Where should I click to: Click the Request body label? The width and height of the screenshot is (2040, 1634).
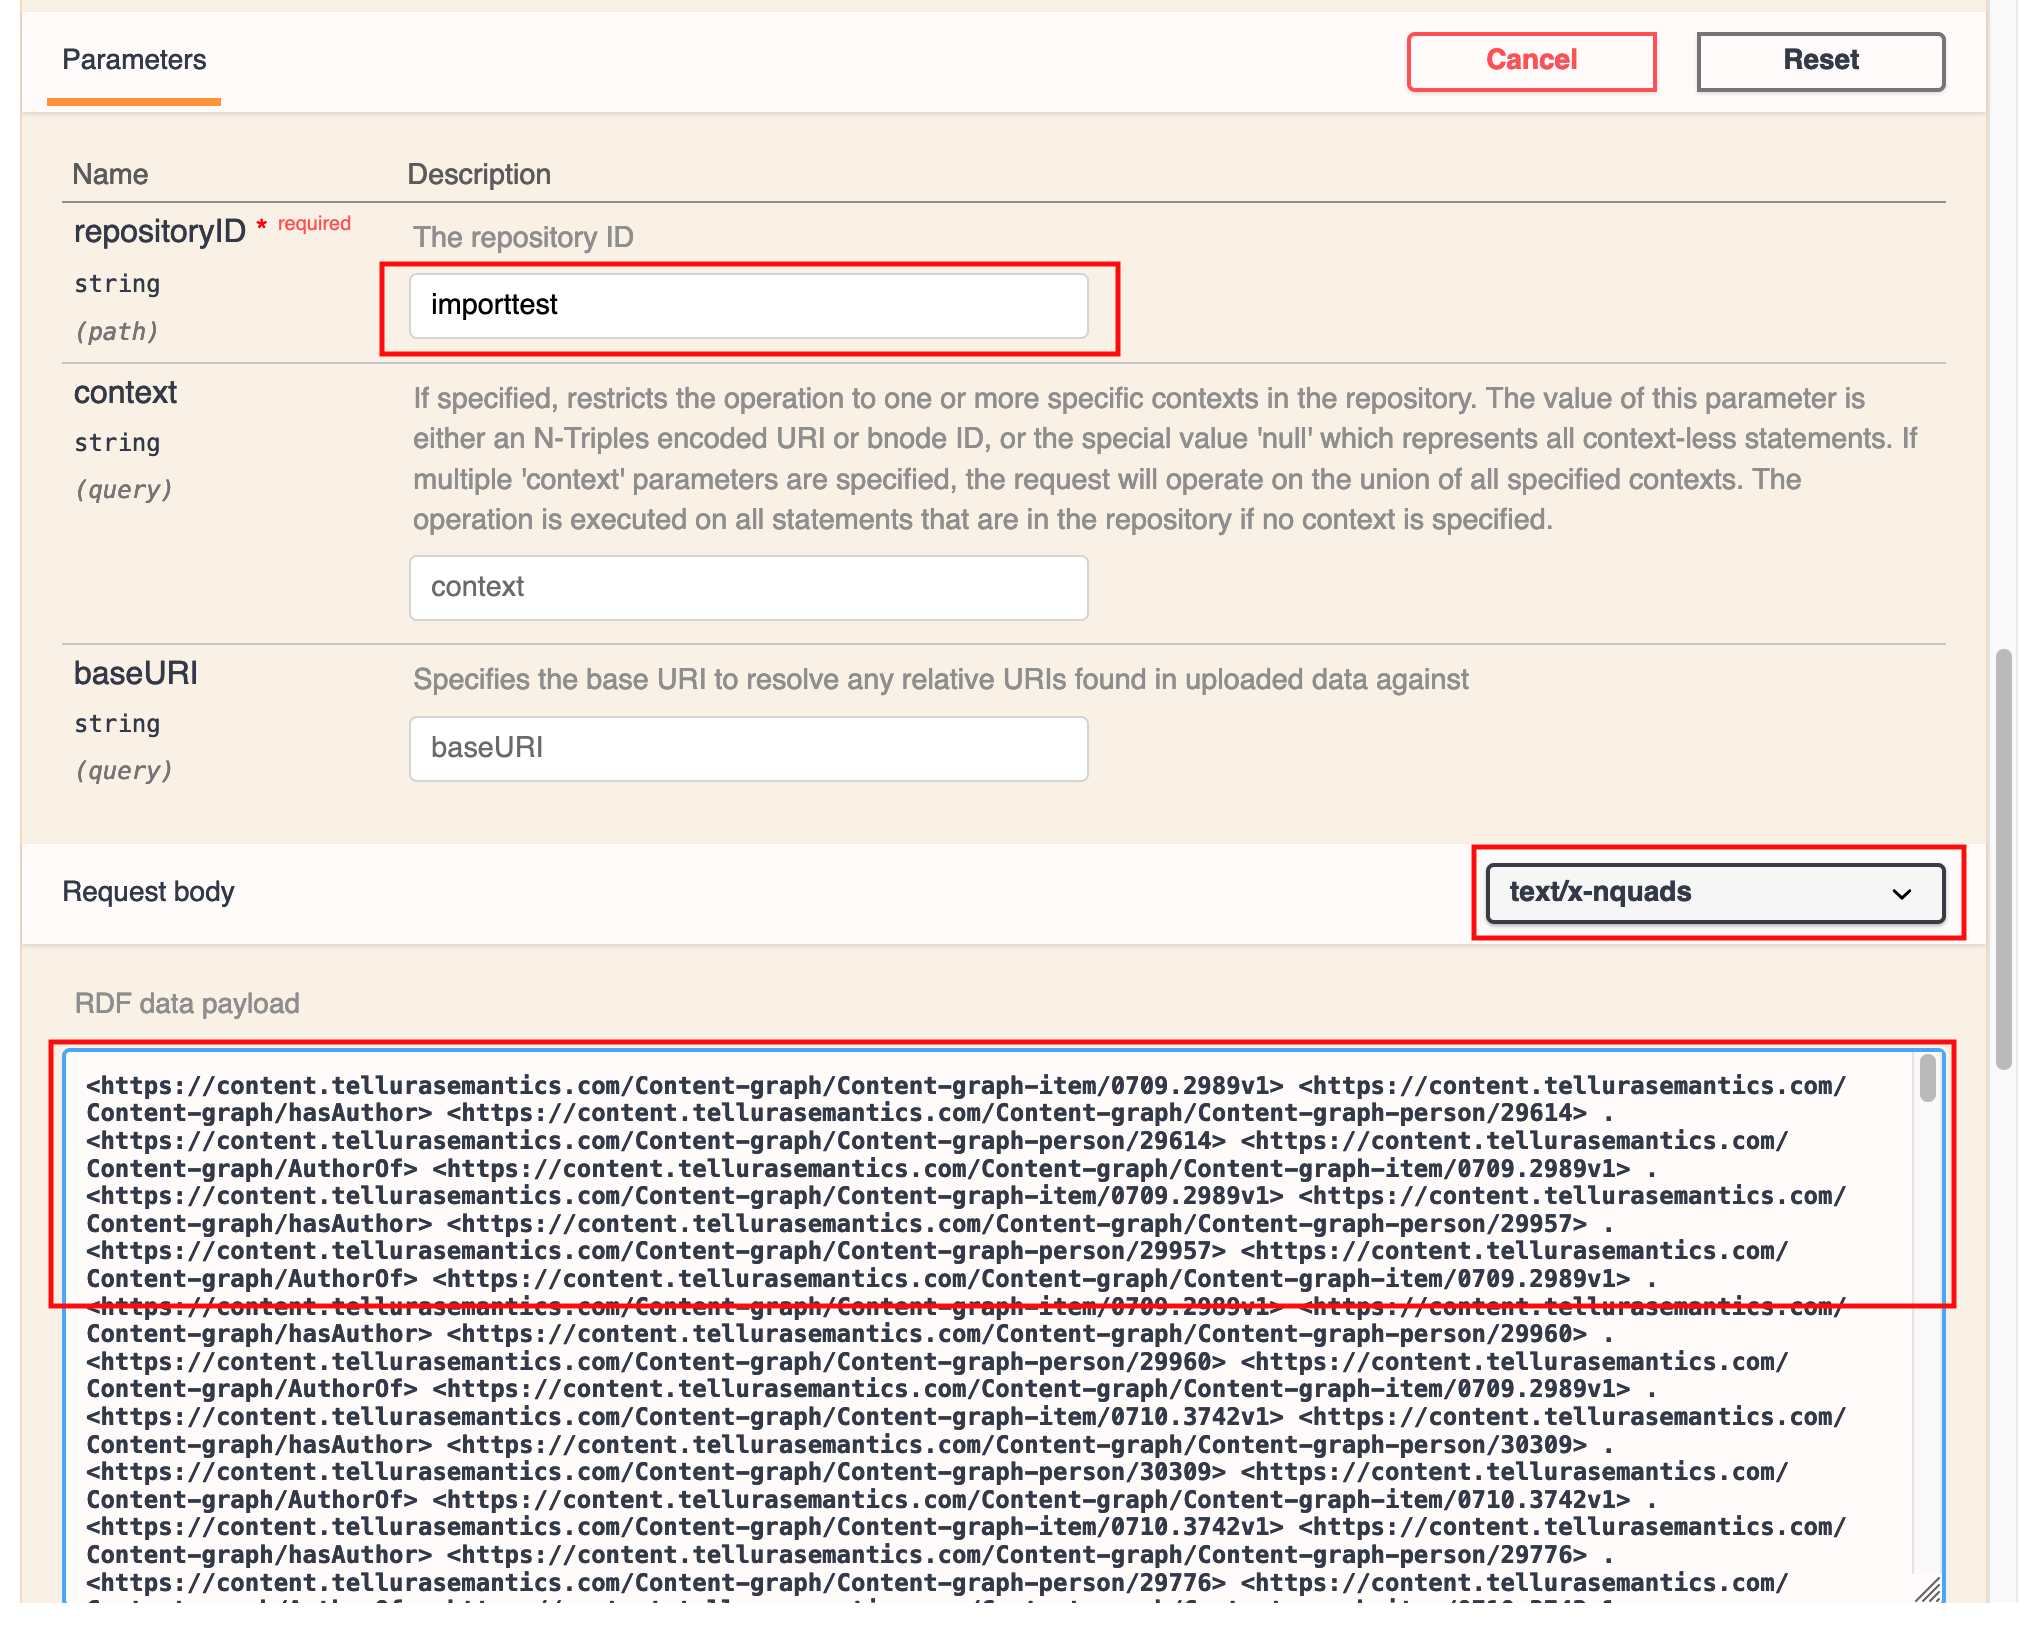(x=148, y=892)
